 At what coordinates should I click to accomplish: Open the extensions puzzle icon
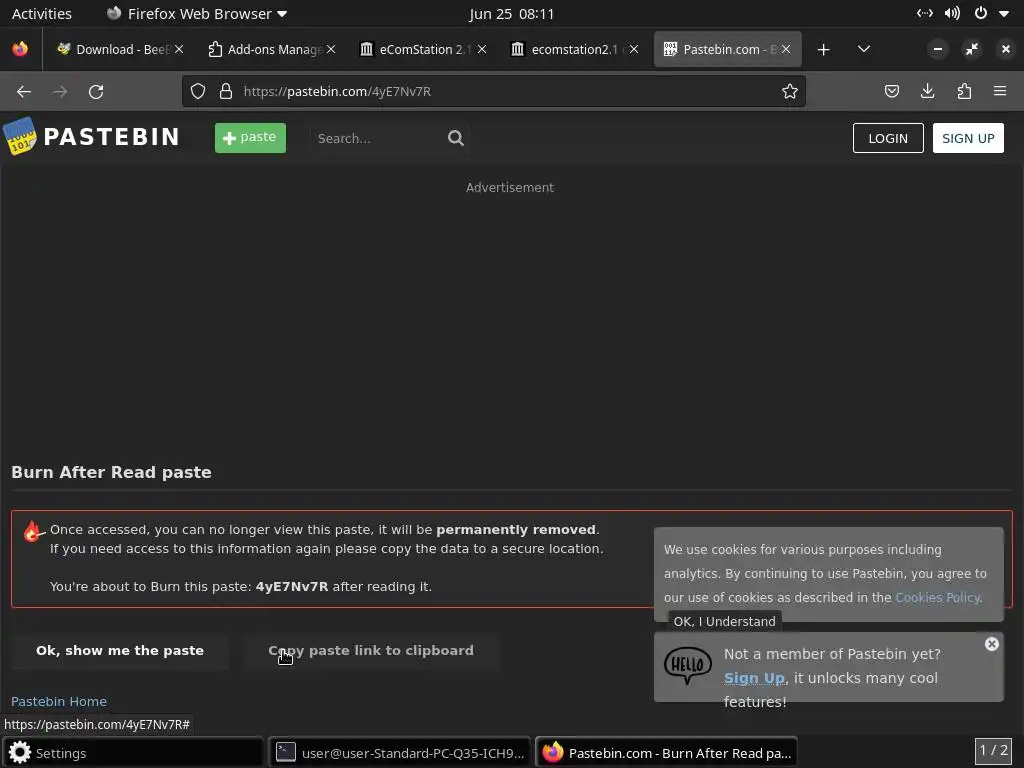(964, 91)
